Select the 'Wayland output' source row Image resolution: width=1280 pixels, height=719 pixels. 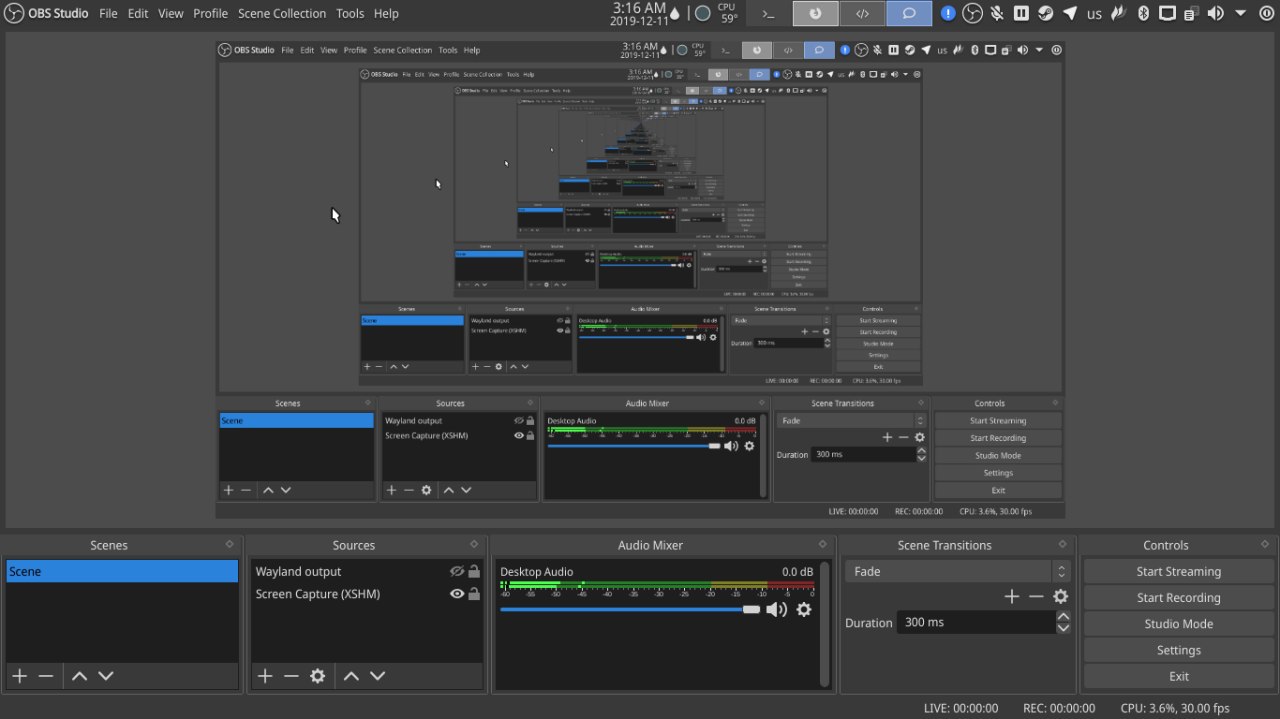(x=366, y=571)
